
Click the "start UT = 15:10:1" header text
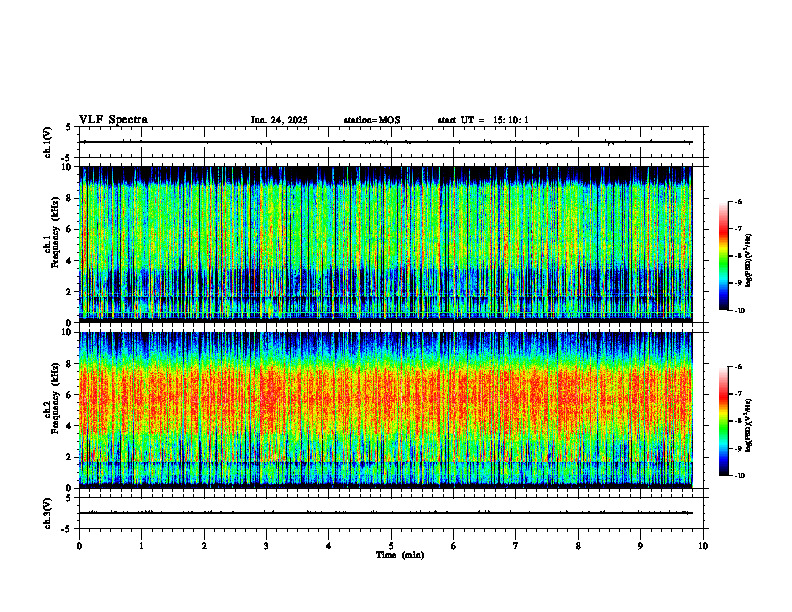click(x=483, y=120)
